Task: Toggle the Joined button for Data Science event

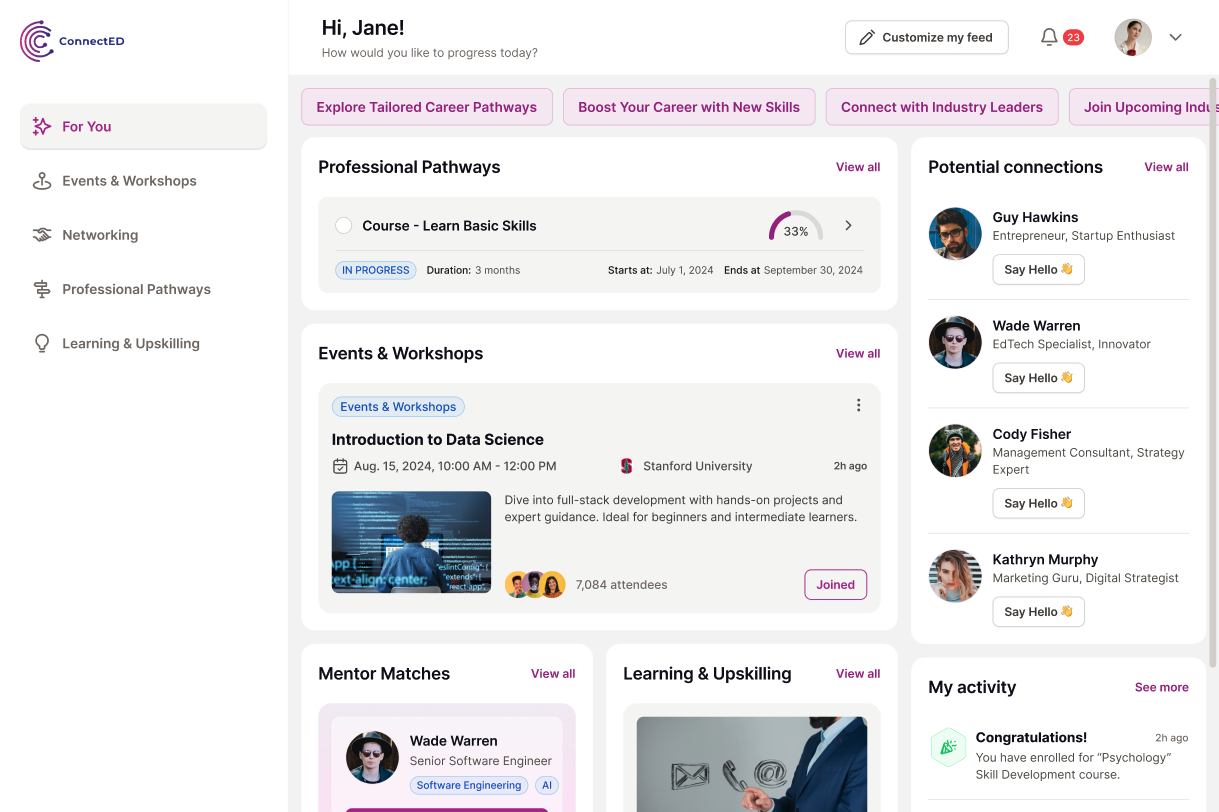Action: click(835, 585)
